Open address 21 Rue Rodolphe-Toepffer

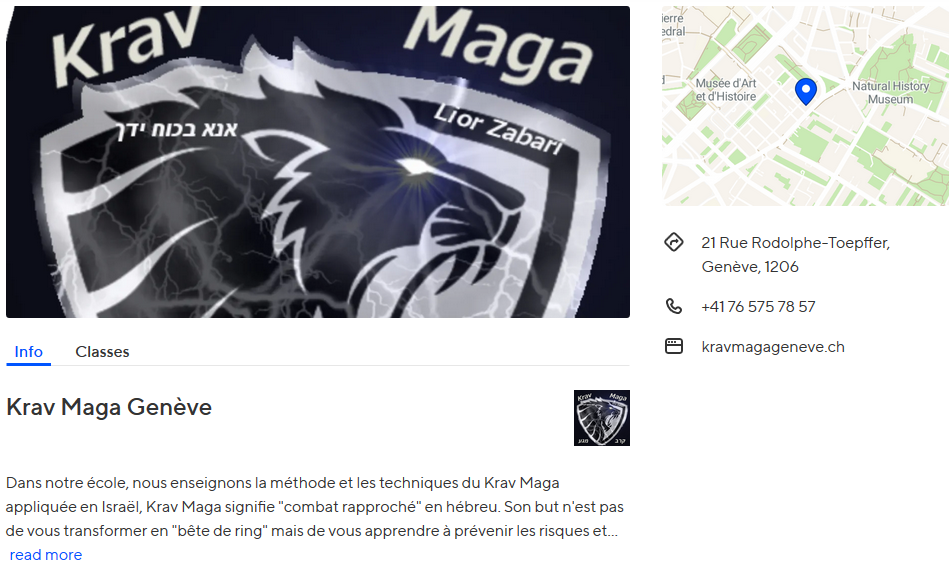point(795,243)
